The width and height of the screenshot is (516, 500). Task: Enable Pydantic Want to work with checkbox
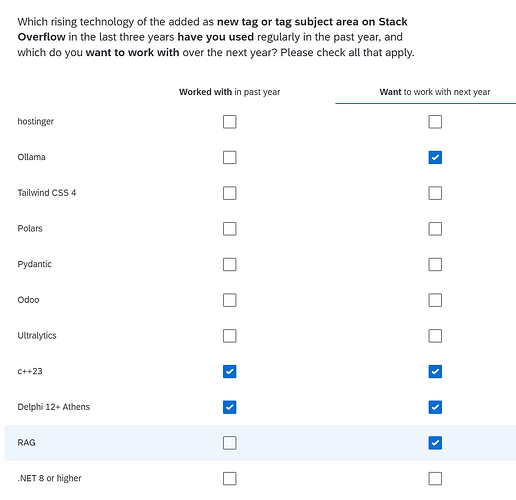tap(435, 264)
